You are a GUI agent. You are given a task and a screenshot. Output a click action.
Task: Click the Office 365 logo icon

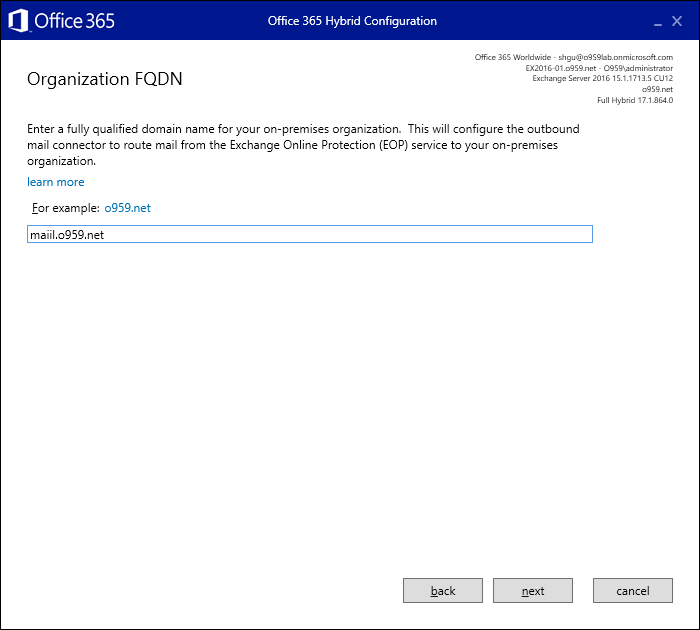pyautogui.click(x=18, y=21)
